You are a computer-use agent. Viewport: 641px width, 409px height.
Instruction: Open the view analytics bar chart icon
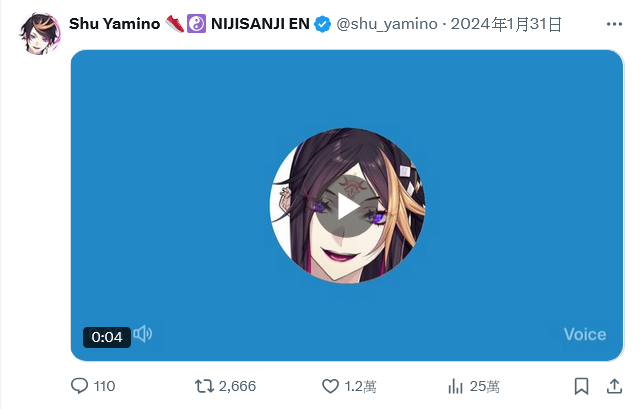[455, 386]
